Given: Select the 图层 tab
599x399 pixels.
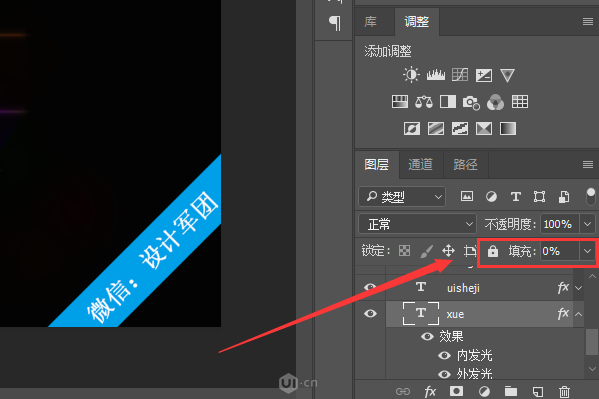Looking at the screenshot, I should pos(377,164).
